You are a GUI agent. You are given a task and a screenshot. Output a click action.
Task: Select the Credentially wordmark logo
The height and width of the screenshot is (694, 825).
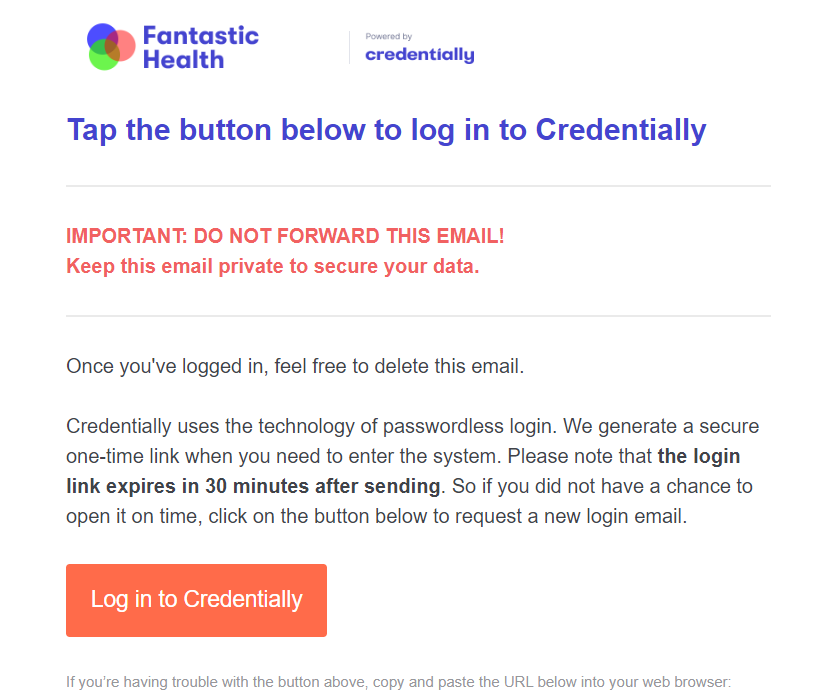click(419, 53)
